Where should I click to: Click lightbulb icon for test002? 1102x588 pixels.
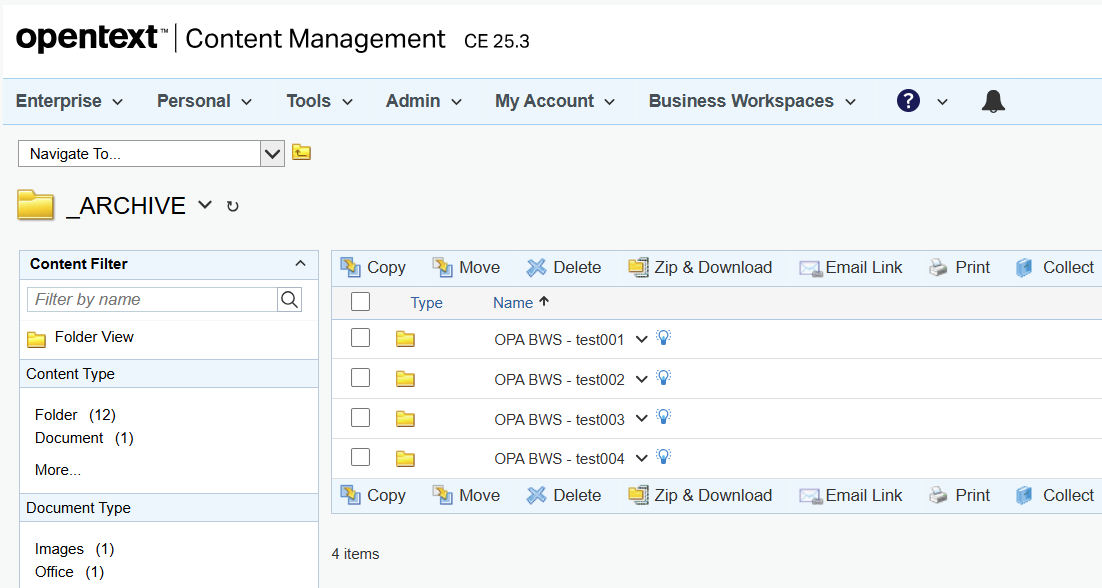(663, 377)
